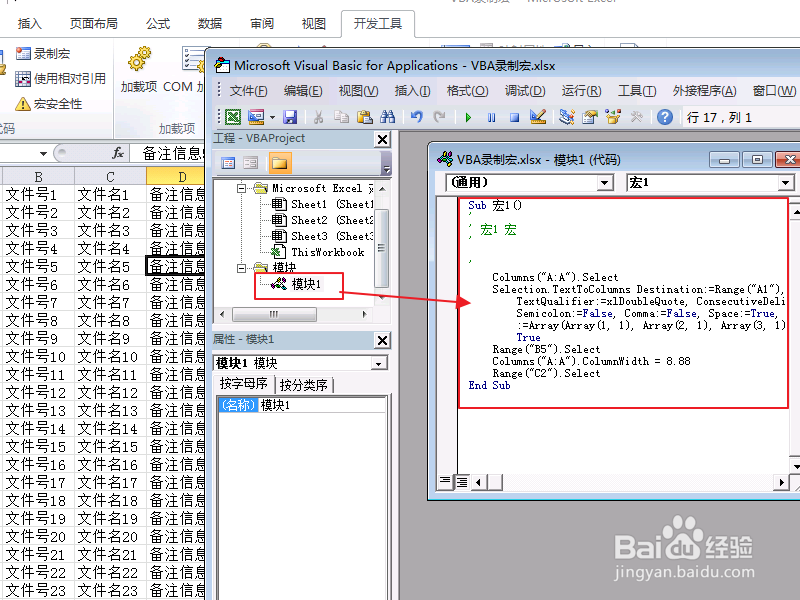Switch to the 公式 ribbon tab

(x=158, y=23)
